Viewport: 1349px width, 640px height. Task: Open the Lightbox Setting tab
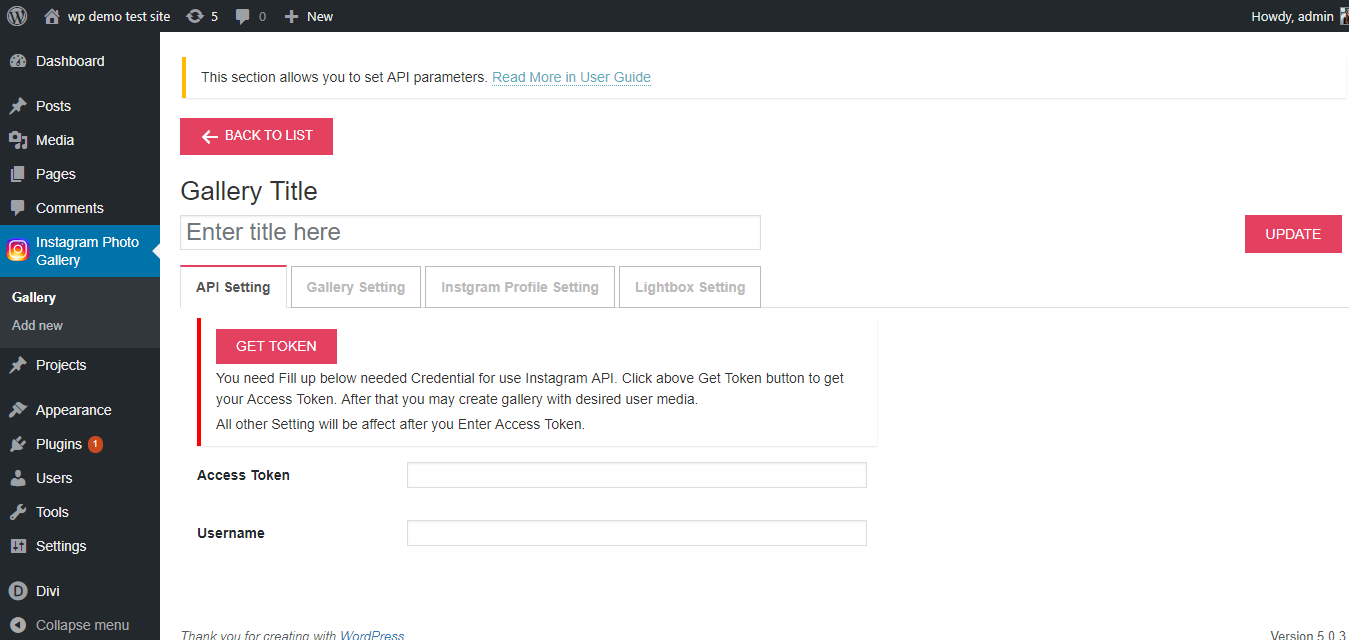(x=690, y=287)
